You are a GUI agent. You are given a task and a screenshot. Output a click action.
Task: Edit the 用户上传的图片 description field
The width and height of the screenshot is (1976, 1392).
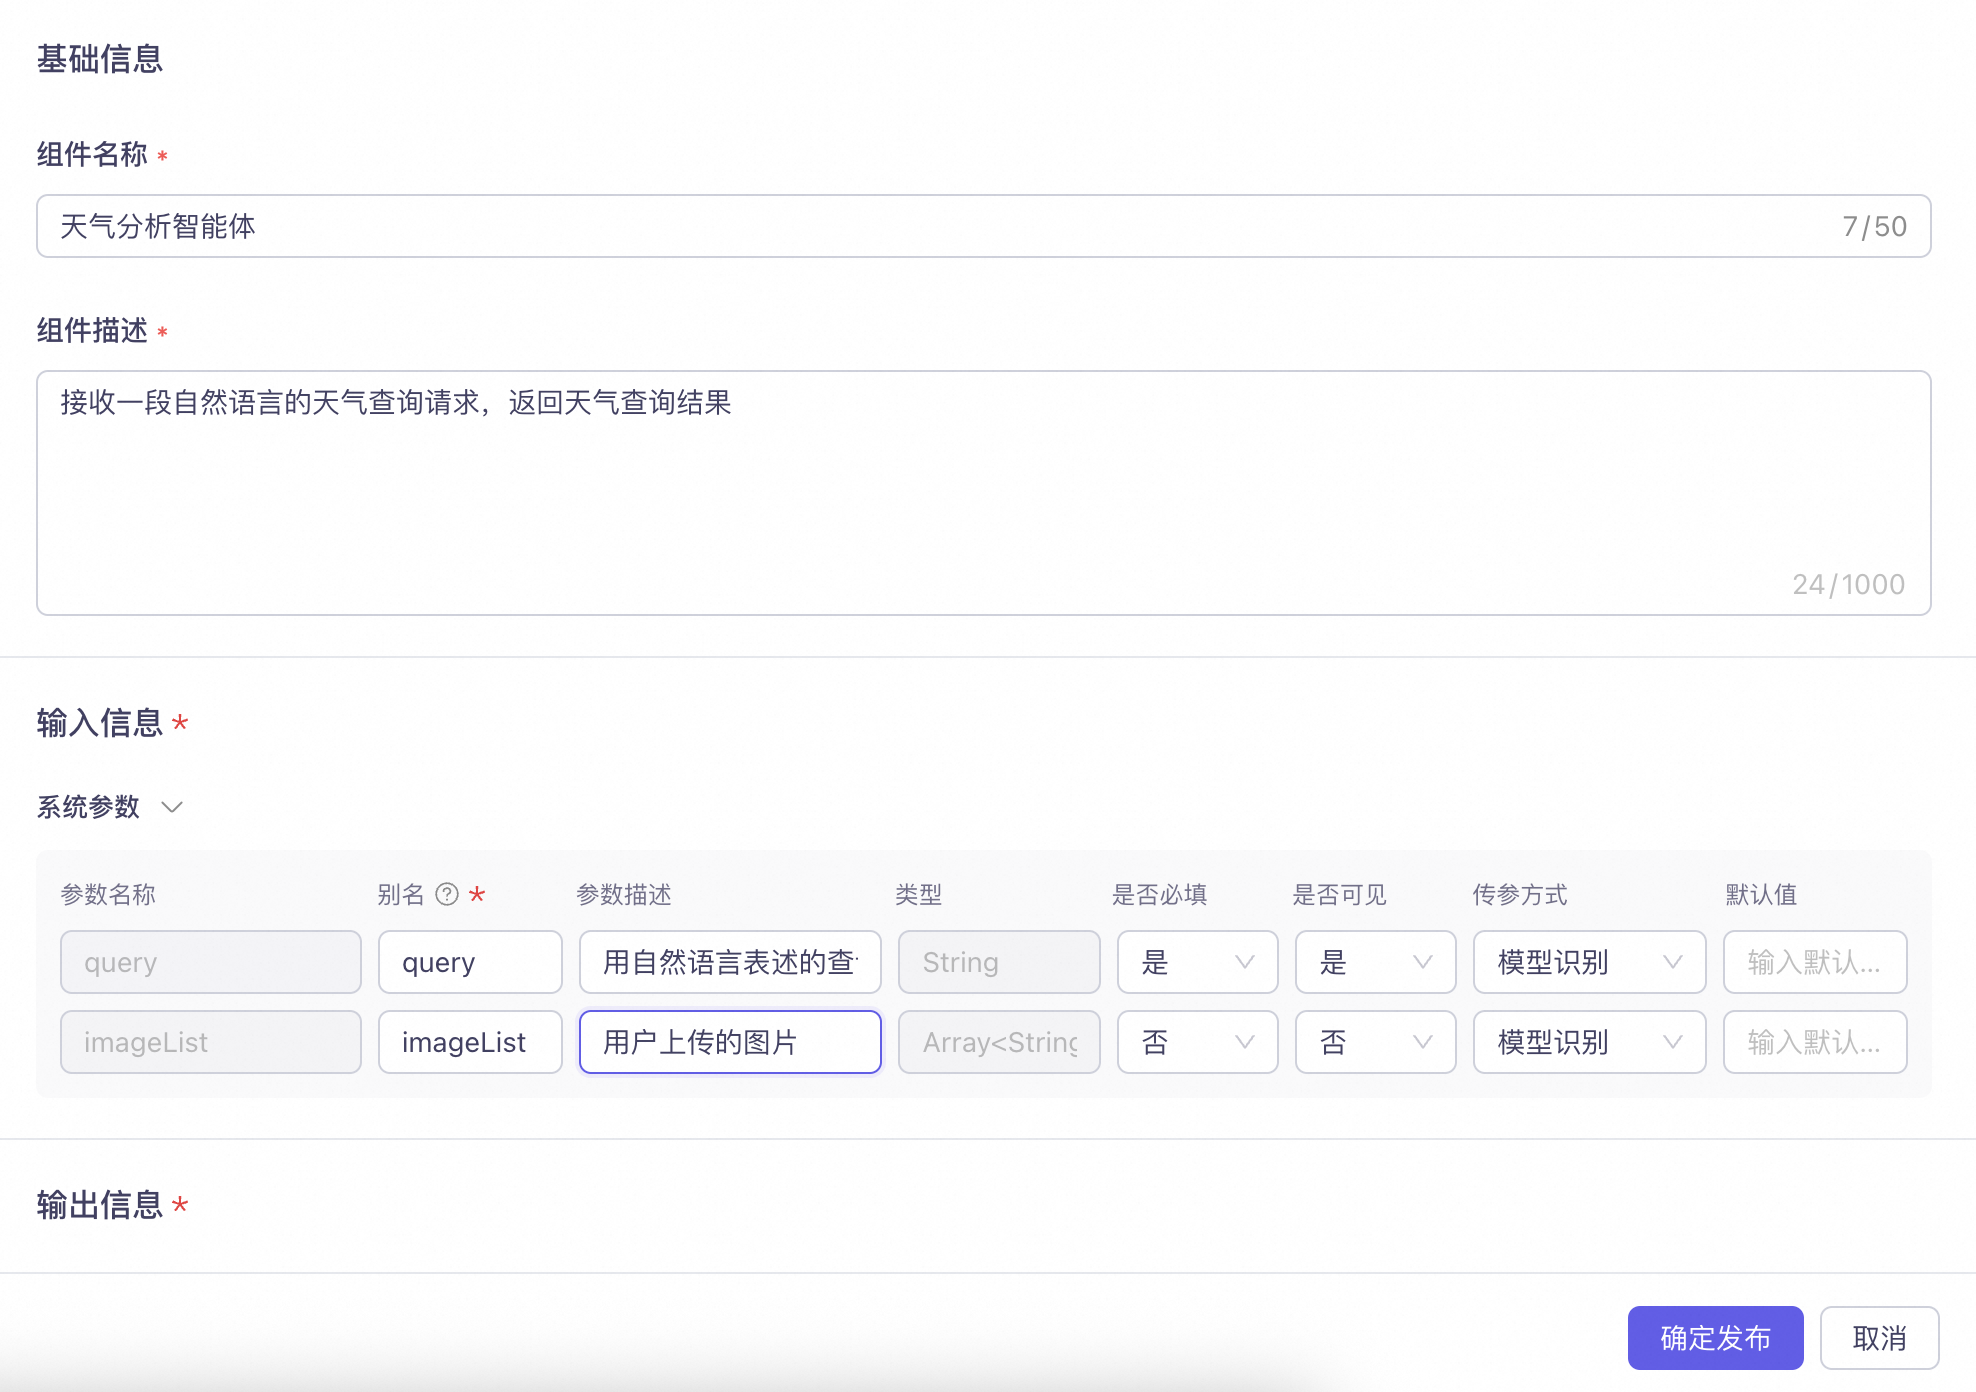point(730,1042)
